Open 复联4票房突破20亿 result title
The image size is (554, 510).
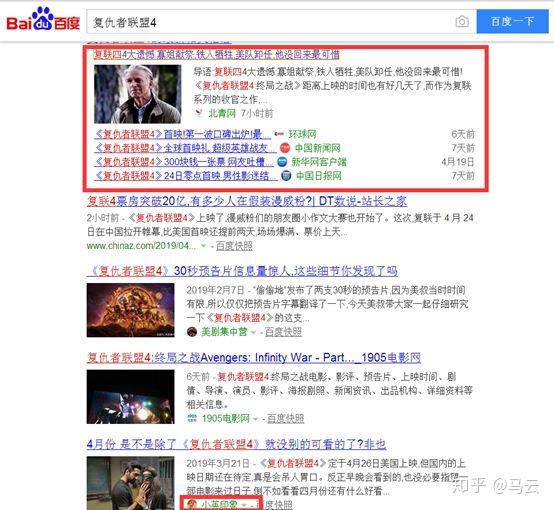(247, 201)
